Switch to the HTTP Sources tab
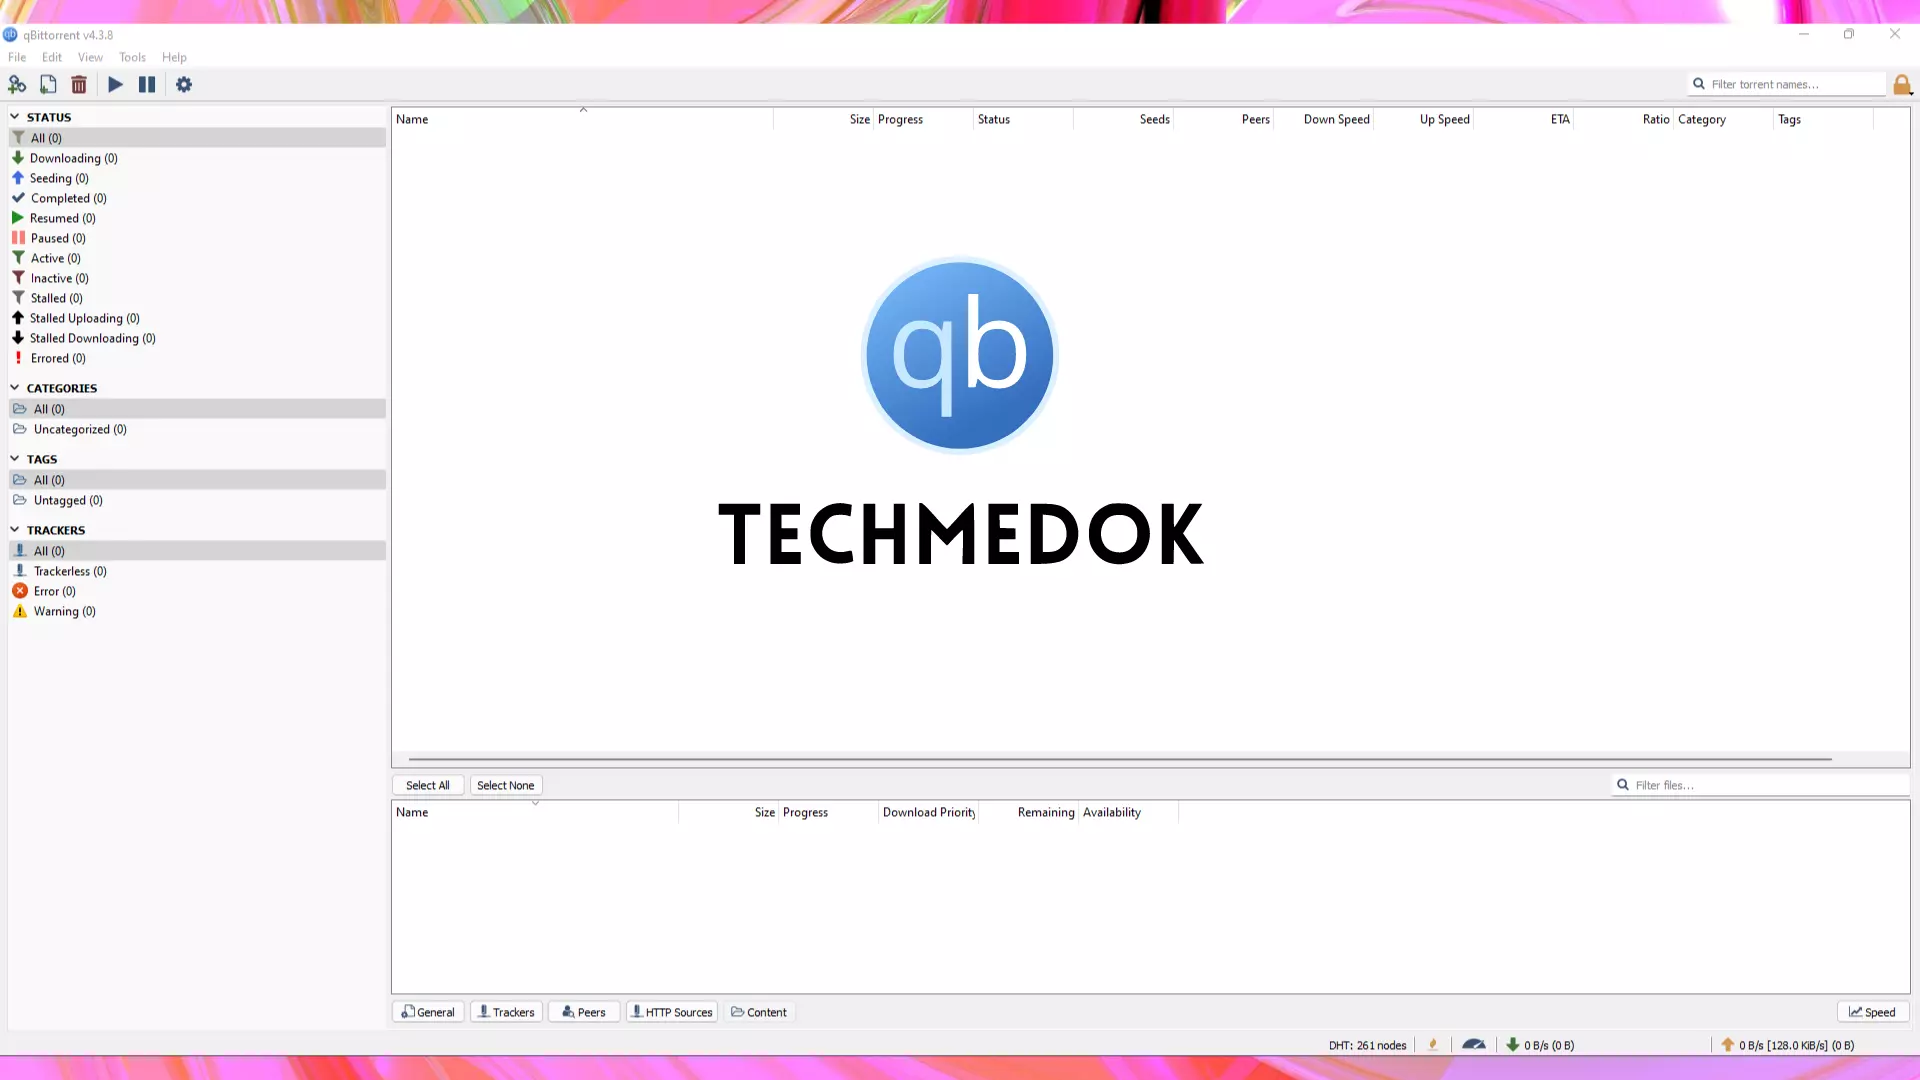 [672, 1012]
